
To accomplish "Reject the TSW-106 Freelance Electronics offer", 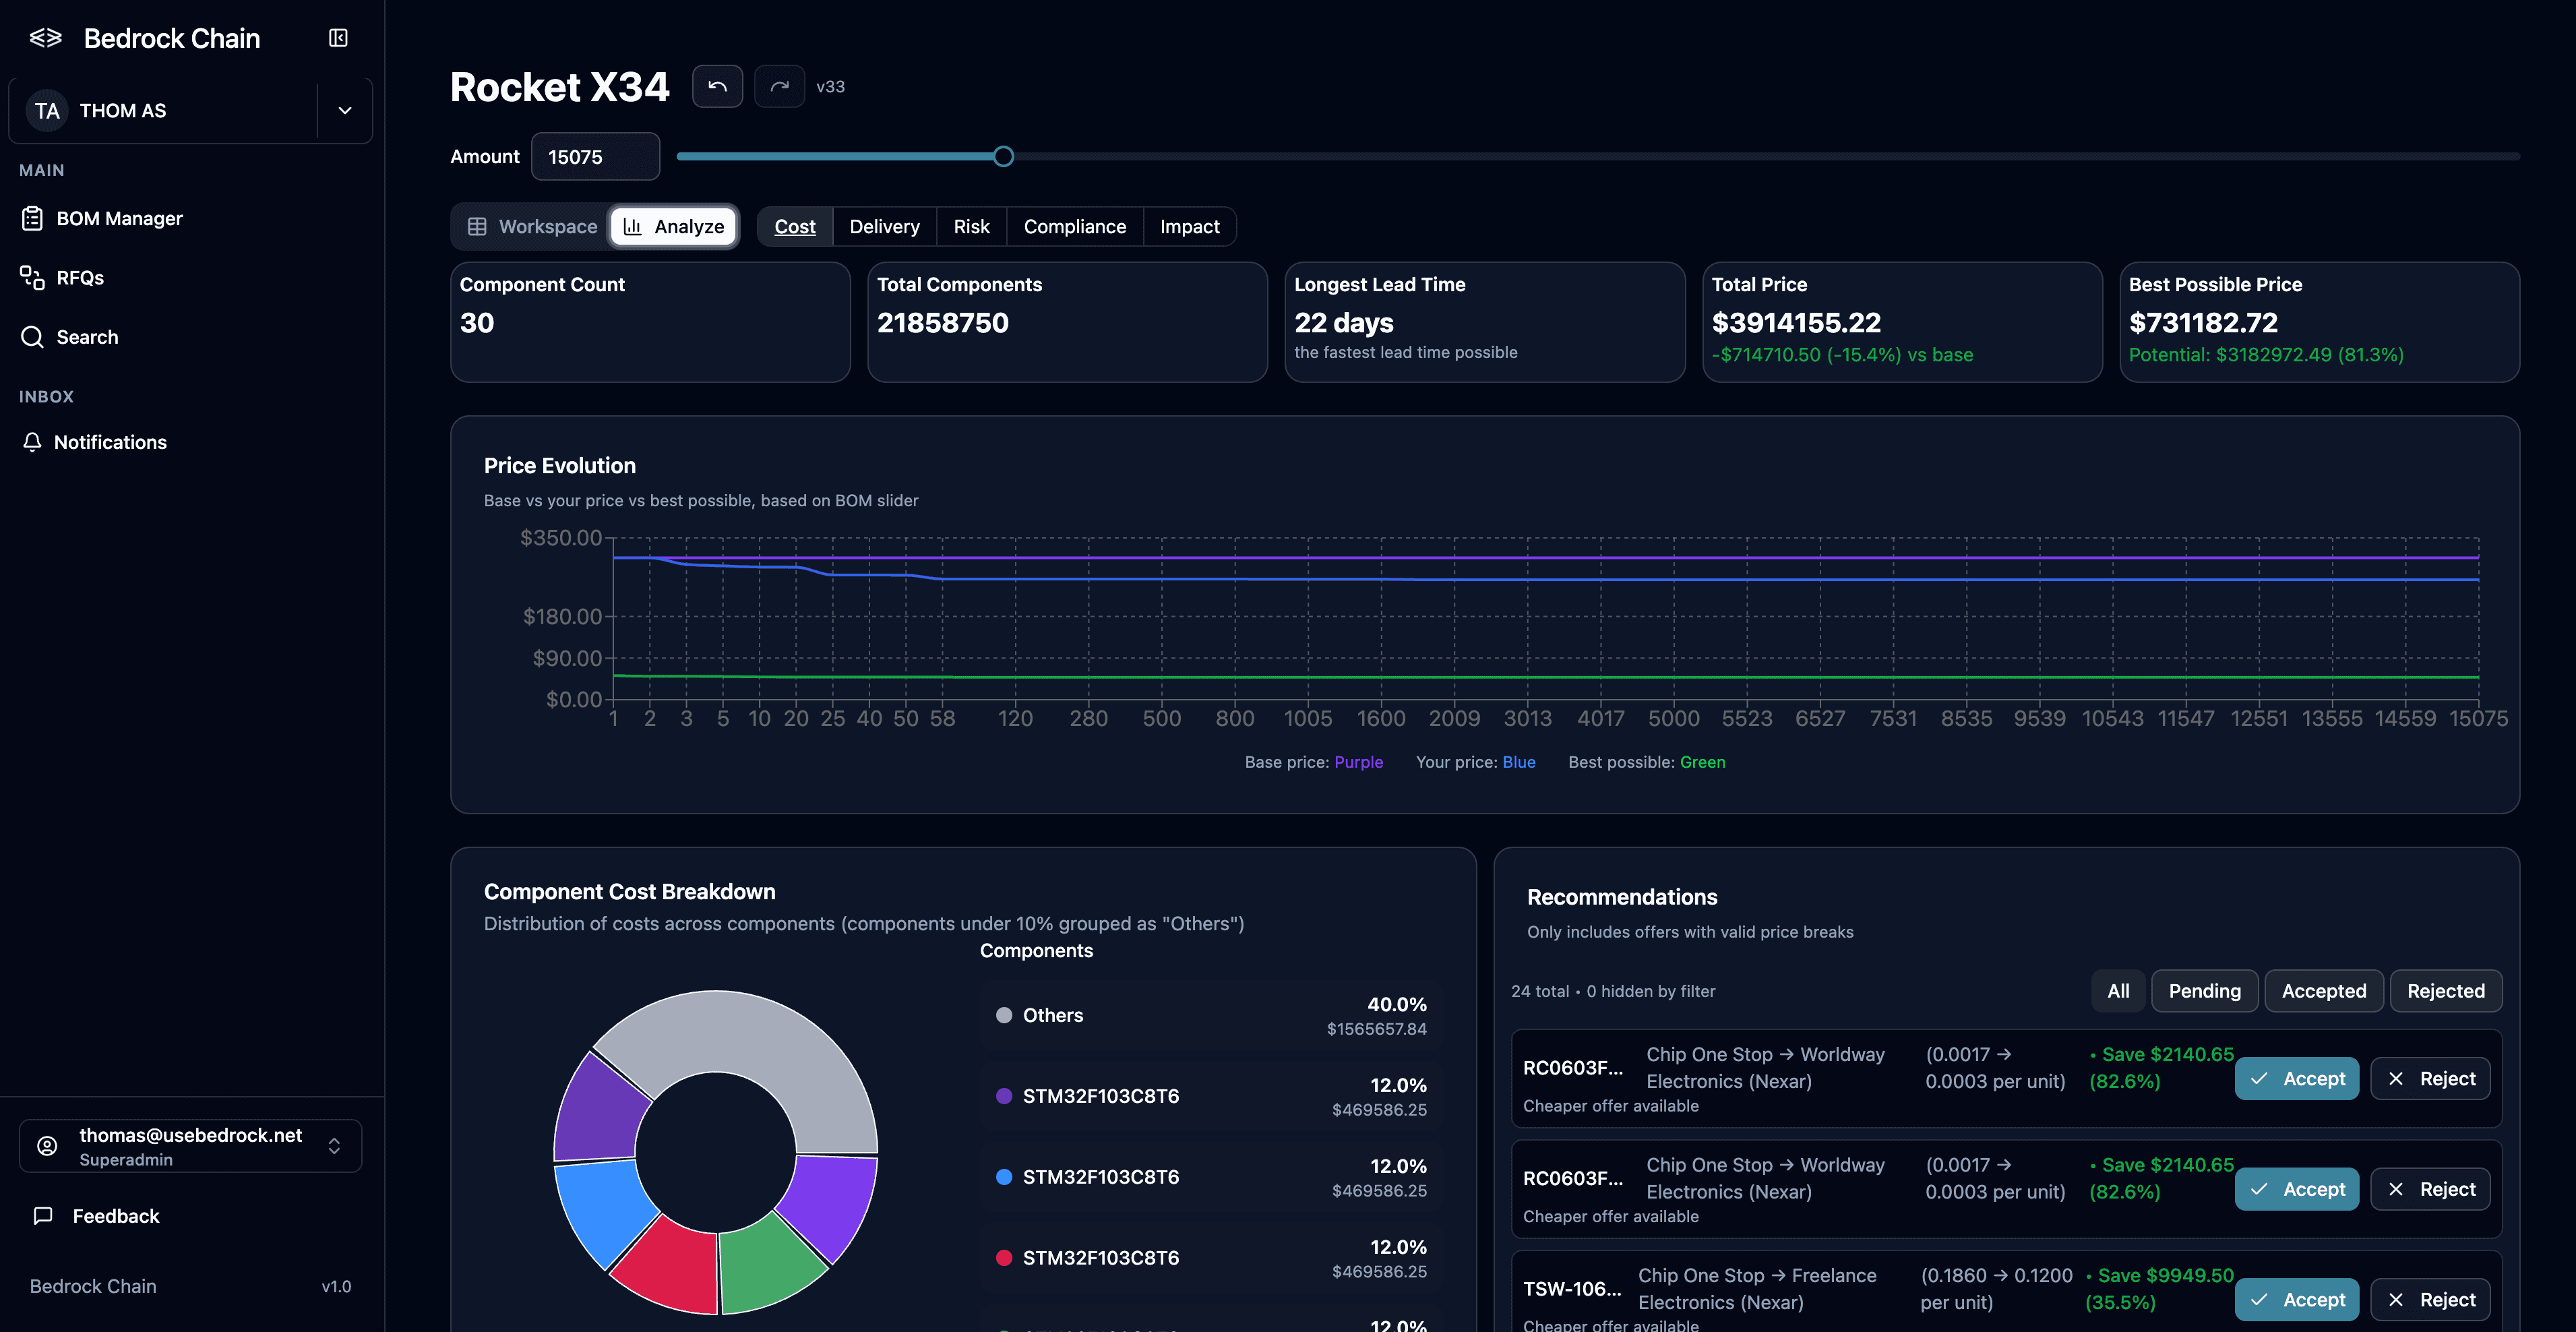I will 2431,1299.
